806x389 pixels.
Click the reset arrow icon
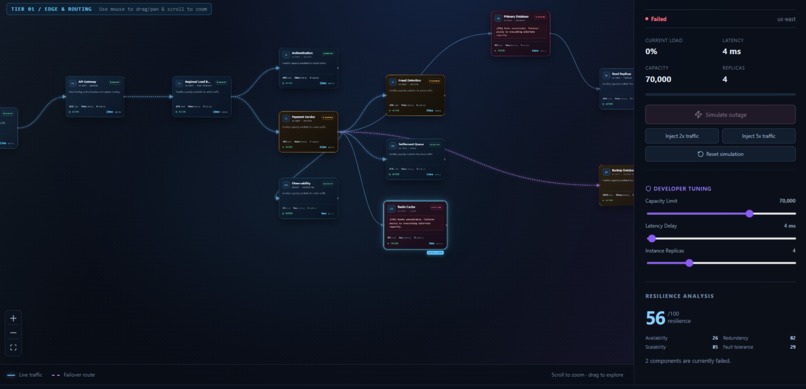pos(700,154)
